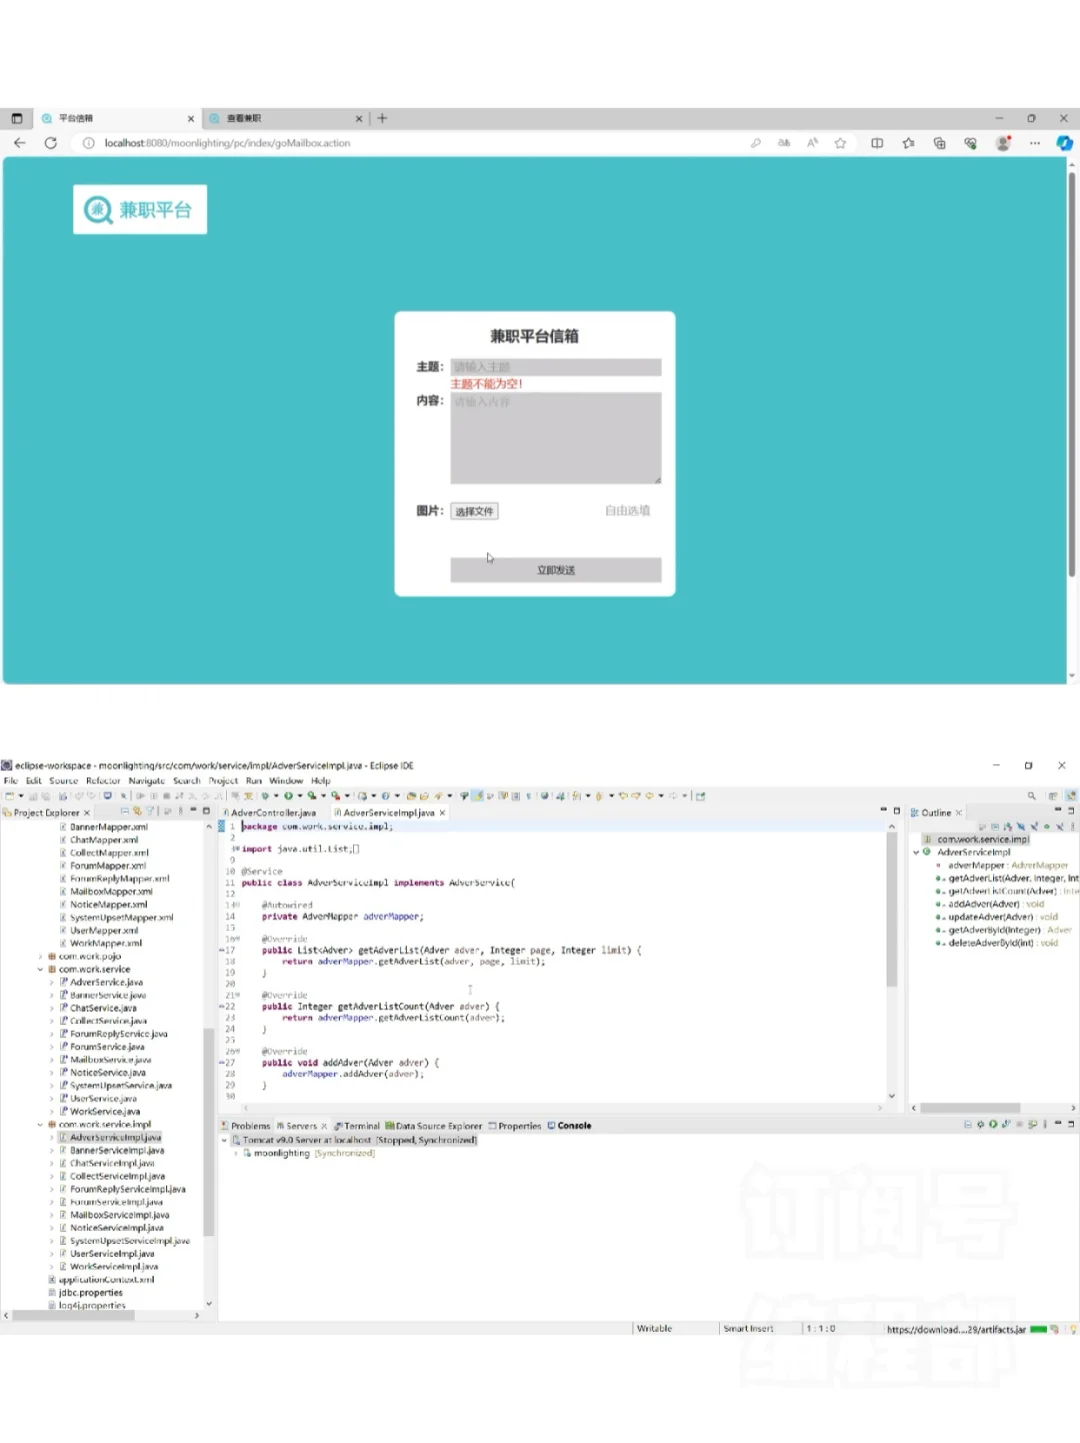
Task: Click the Eclipse toolbar search magnifier
Action: pyautogui.click(x=1031, y=796)
